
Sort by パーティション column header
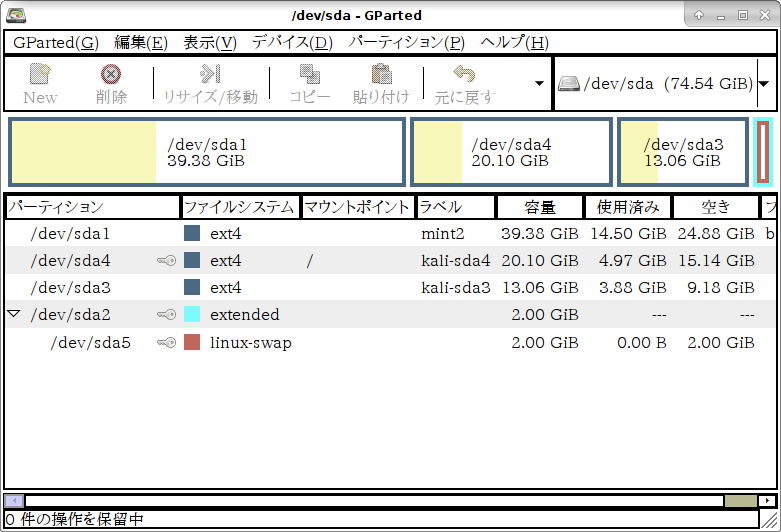[93, 207]
